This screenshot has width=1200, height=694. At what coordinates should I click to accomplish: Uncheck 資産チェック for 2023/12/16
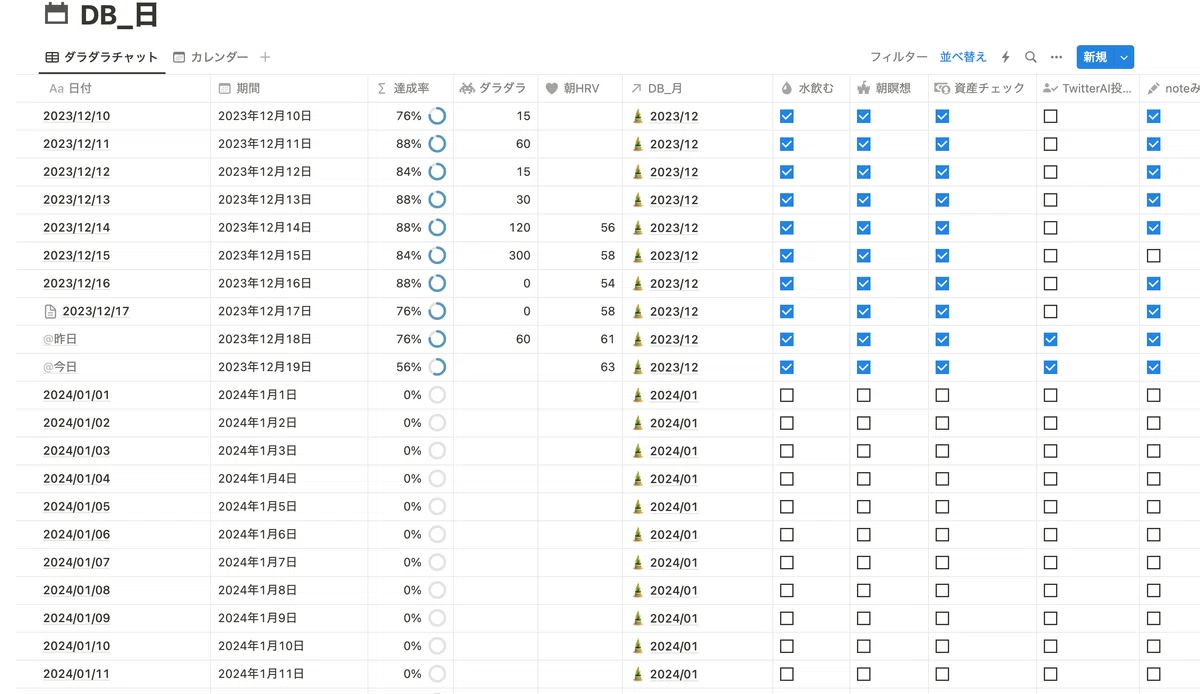[942, 284]
